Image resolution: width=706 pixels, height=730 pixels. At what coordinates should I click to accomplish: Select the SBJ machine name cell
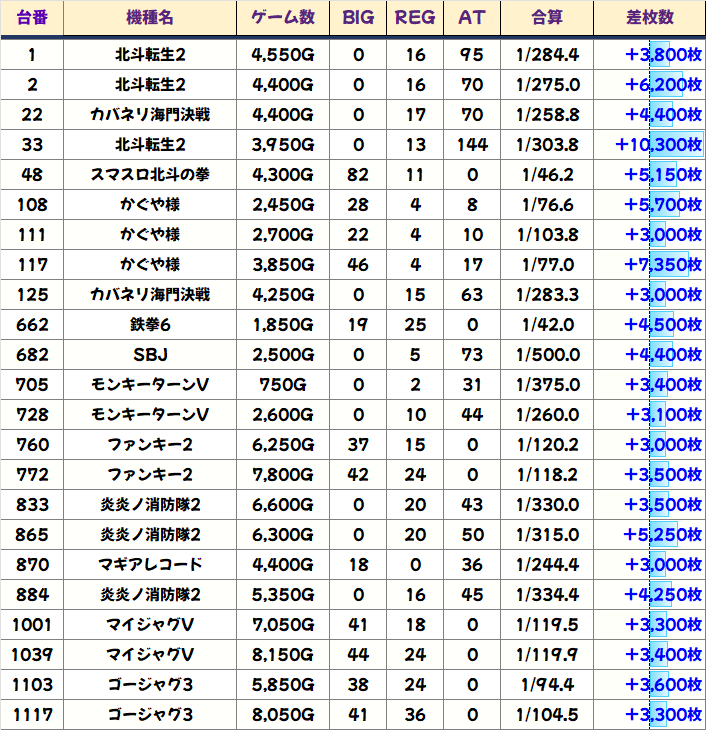150,355
